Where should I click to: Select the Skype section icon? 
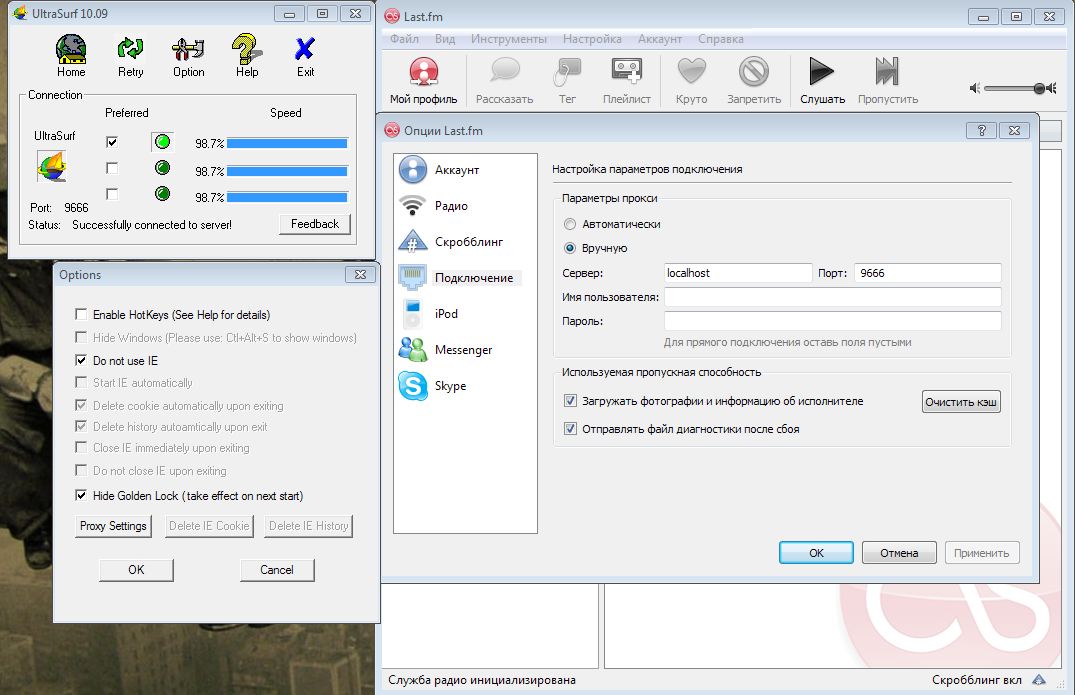(x=413, y=386)
